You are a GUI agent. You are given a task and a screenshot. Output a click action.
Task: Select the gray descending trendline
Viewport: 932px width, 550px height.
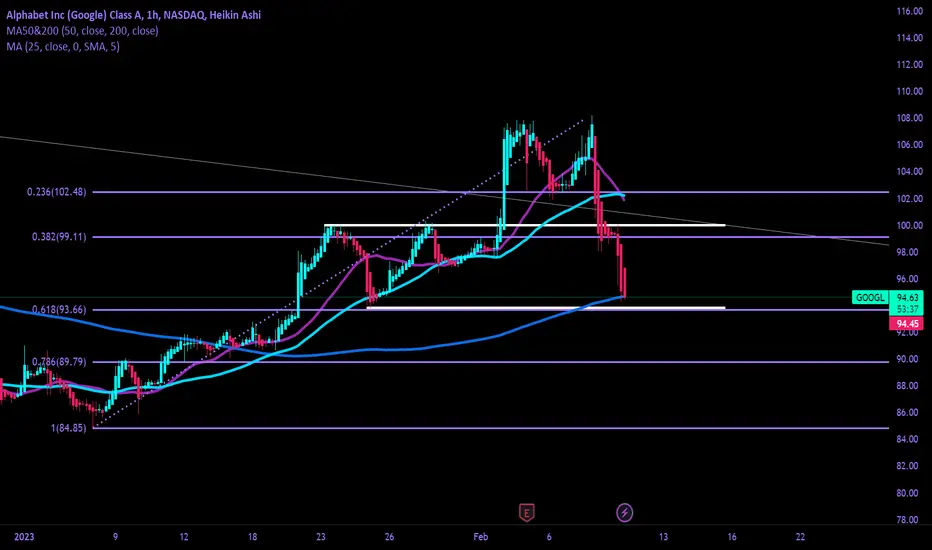[445, 191]
